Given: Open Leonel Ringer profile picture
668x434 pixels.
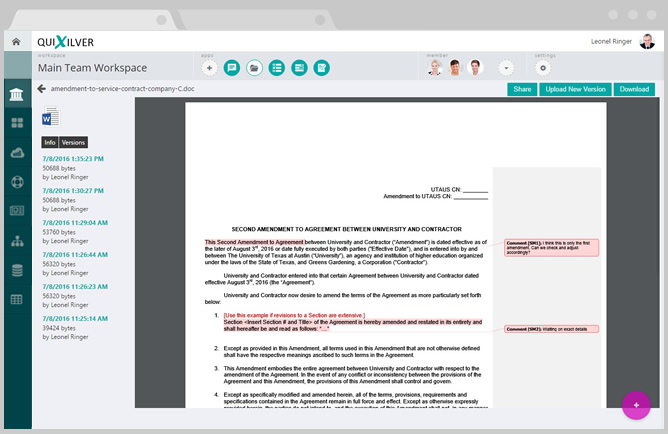Looking at the screenshot, I should point(647,41).
